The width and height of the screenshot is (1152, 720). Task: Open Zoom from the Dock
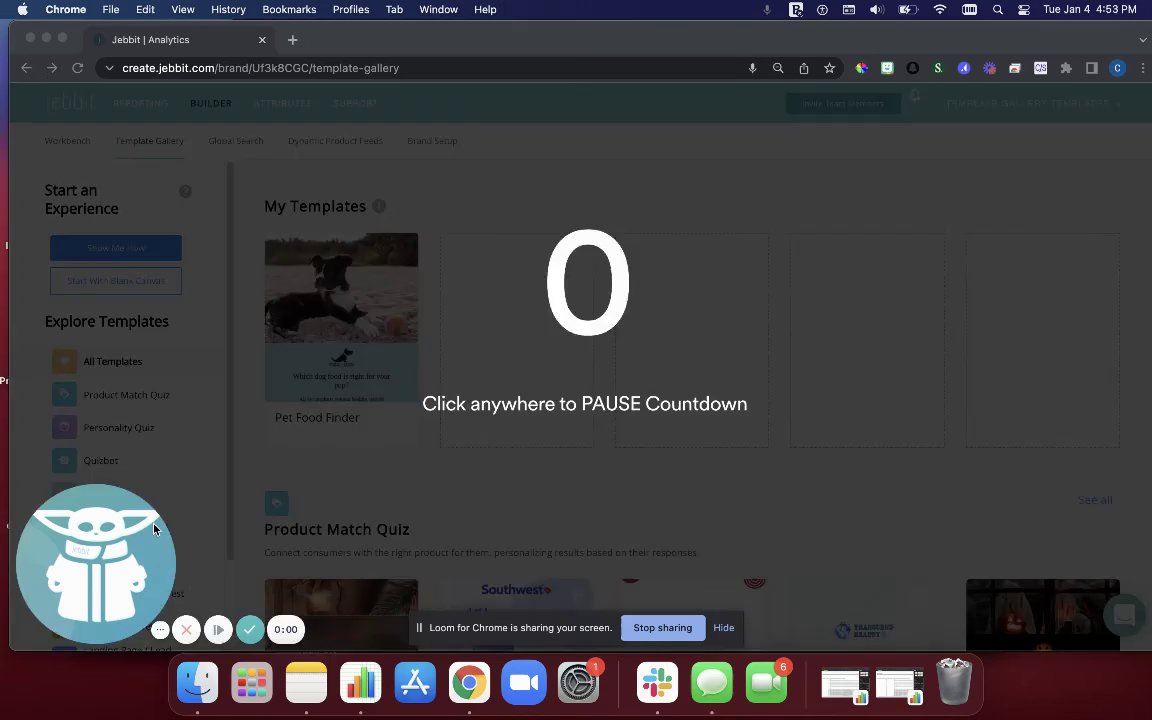tap(524, 683)
